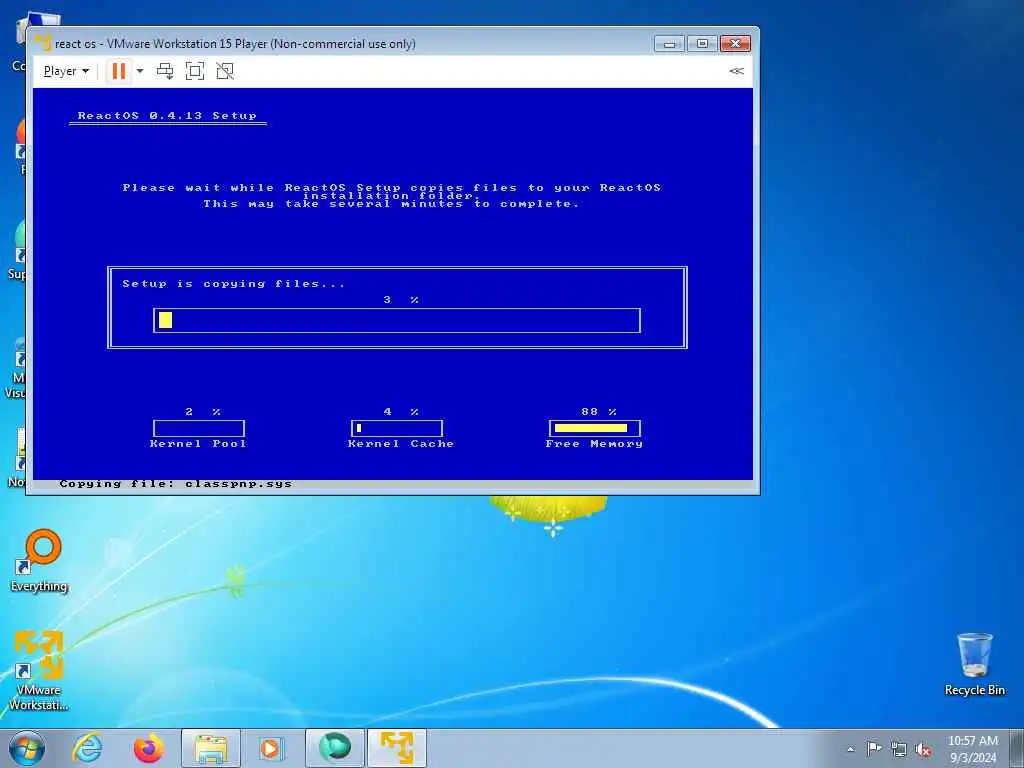Image resolution: width=1024 pixels, height=768 pixels.
Task: Open Windows Explorer from the taskbar
Action: coord(211,748)
